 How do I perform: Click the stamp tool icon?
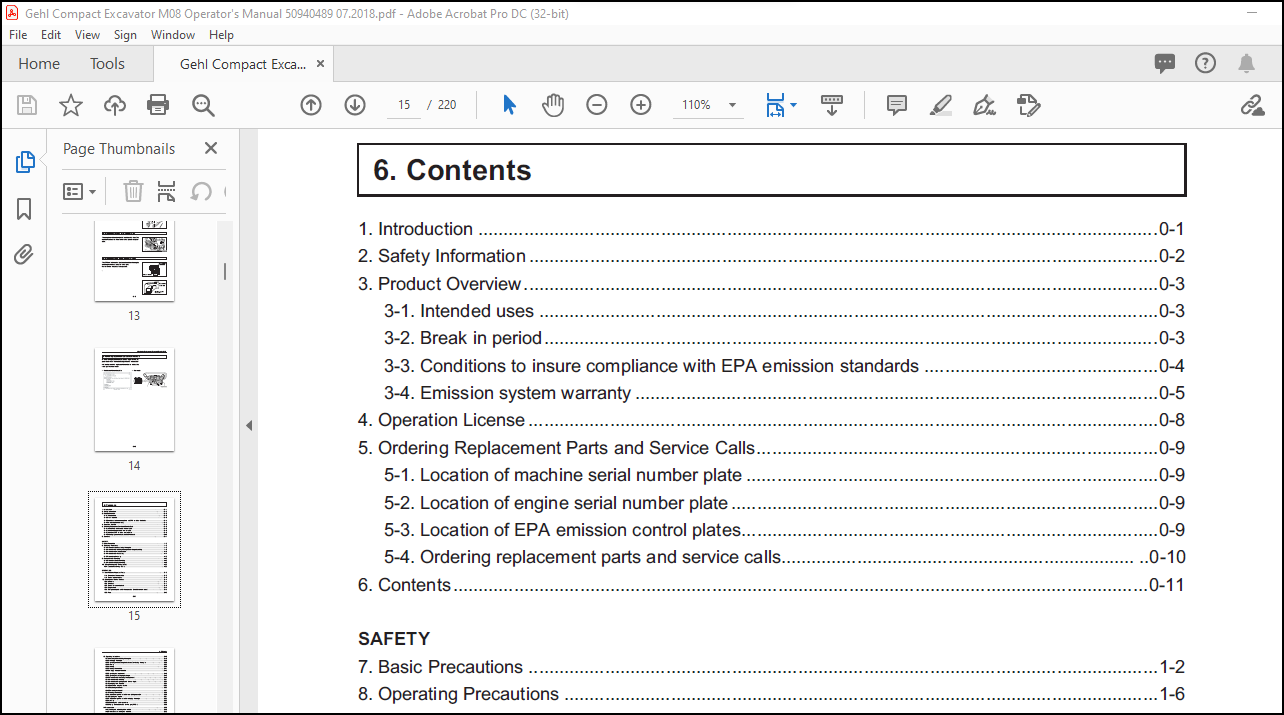click(1029, 105)
